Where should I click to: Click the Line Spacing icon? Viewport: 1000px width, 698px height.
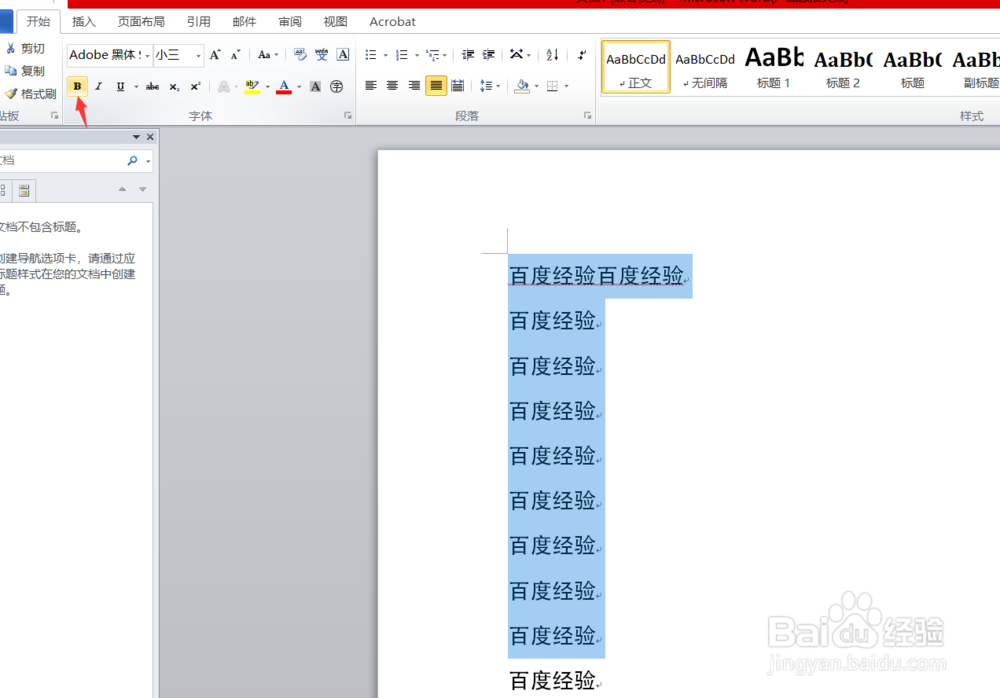point(486,85)
